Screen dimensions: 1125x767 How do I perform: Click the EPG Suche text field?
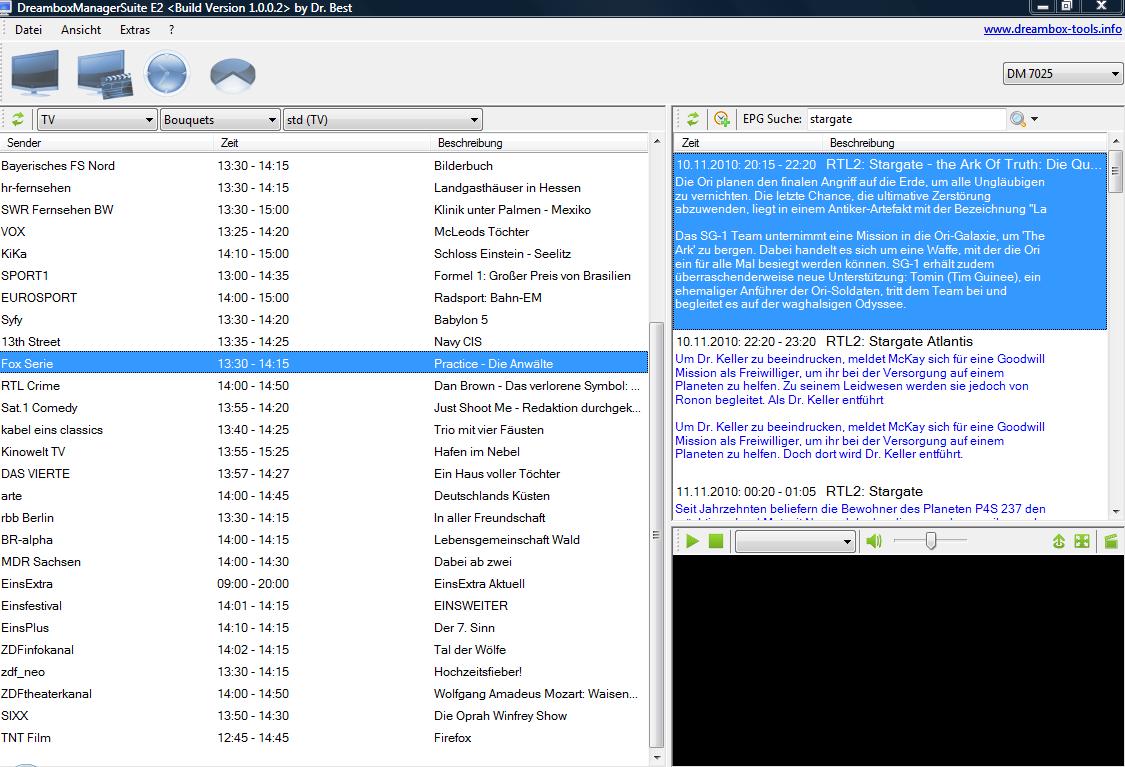coord(904,119)
